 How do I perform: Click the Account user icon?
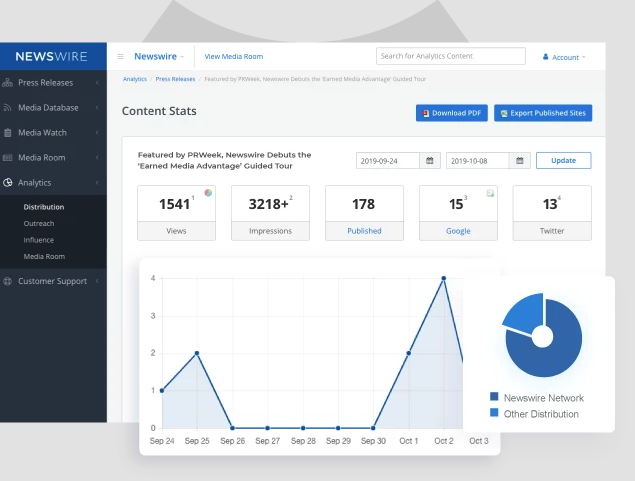546,57
